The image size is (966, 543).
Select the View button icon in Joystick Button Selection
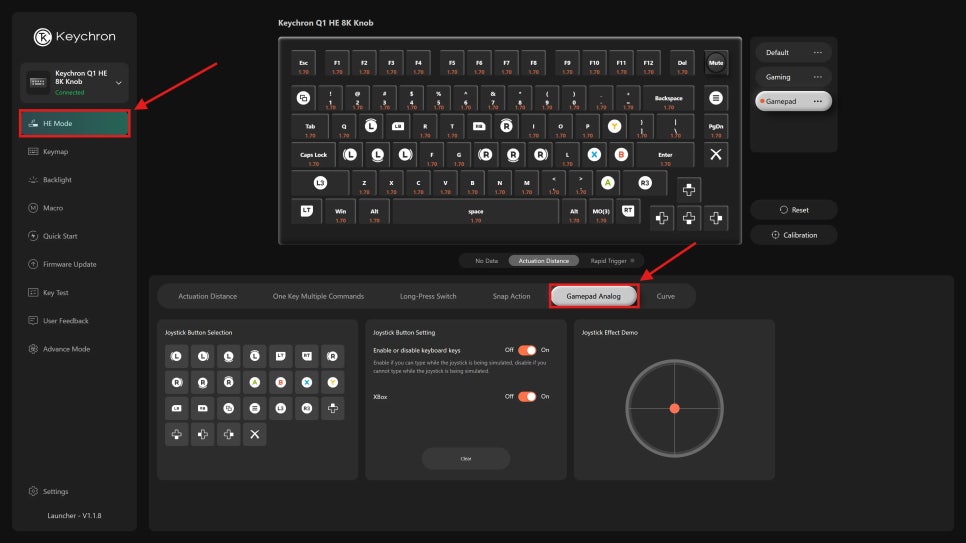click(229, 408)
